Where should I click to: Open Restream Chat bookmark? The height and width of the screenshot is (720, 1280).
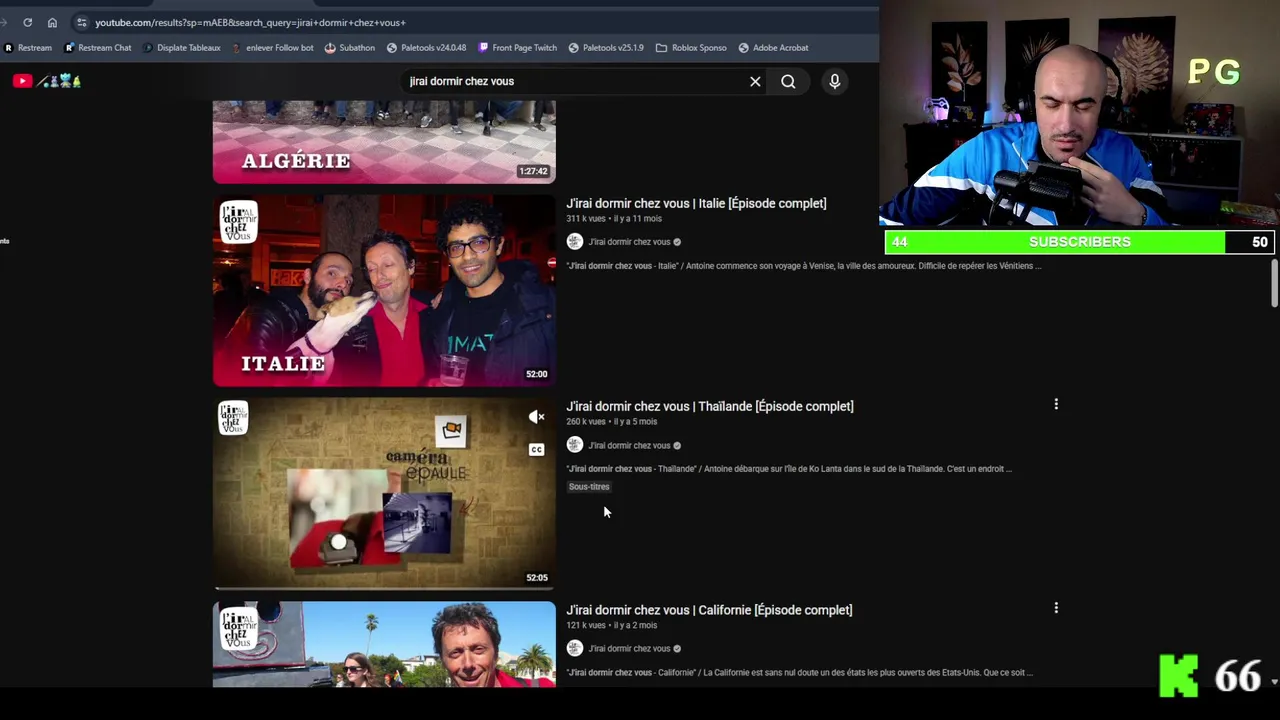pyautogui.click(x=98, y=47)
